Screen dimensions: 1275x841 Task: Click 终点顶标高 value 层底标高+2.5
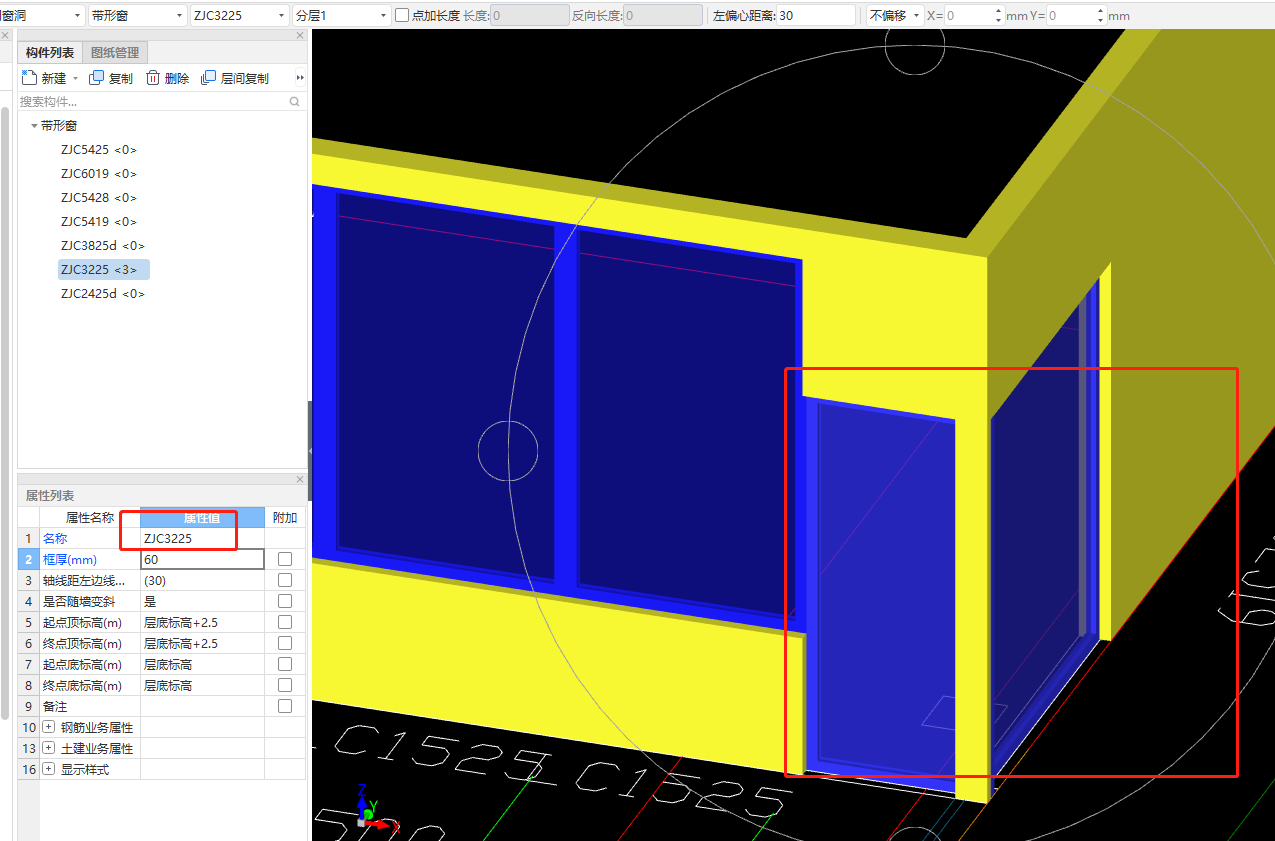click(202, 643)
